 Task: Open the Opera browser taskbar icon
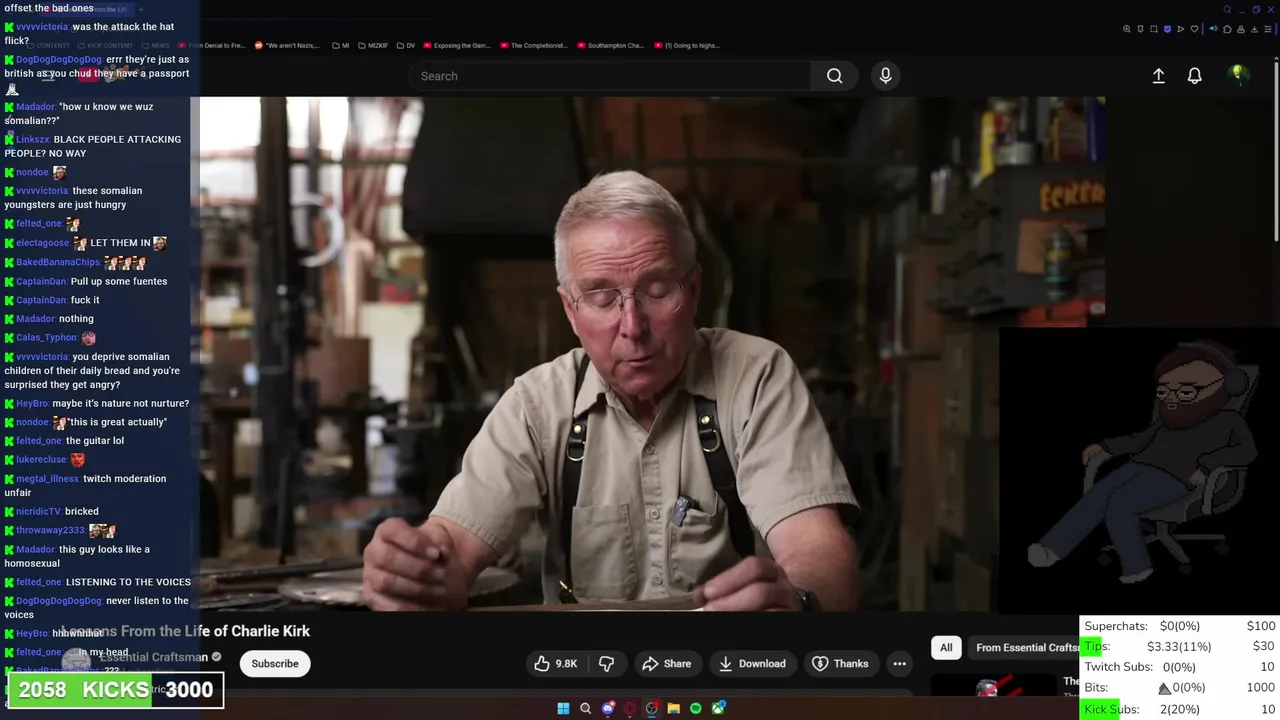[629, 709]
